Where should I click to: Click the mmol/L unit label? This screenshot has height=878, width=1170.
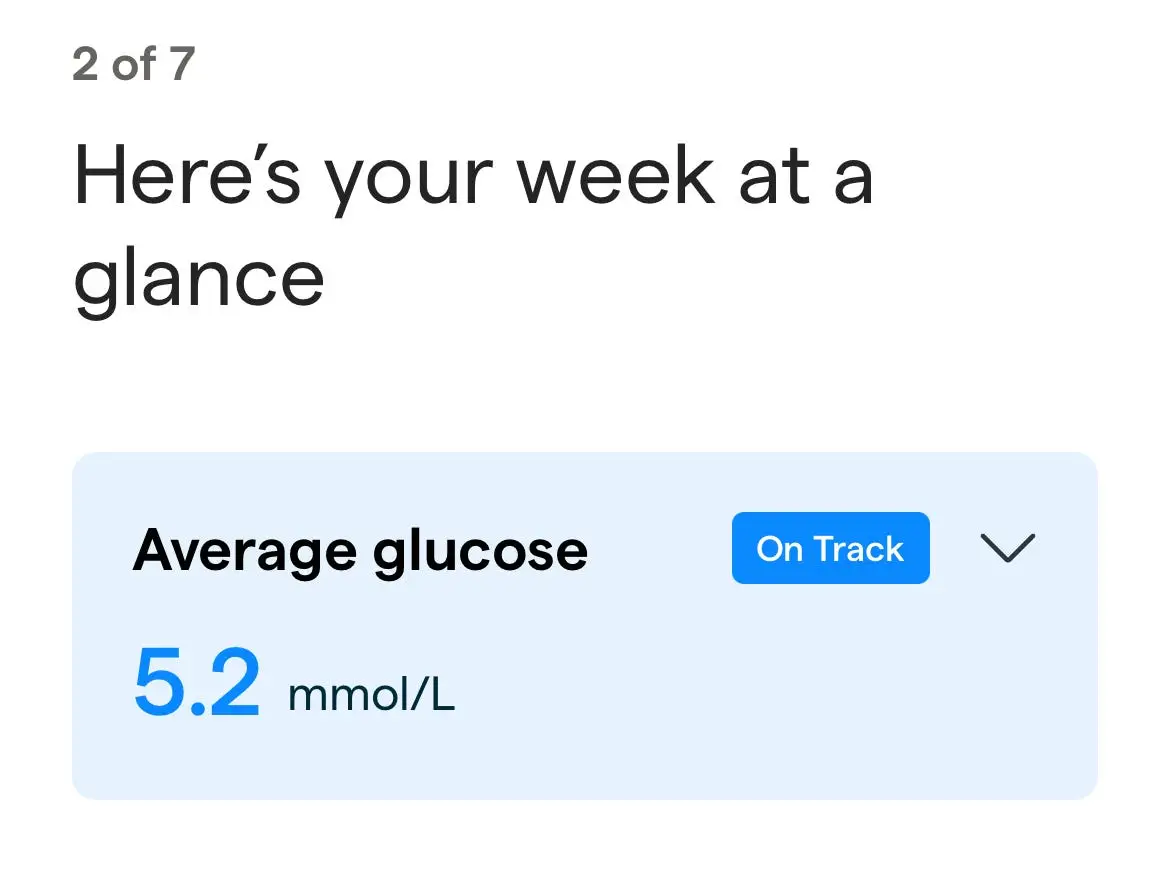[x=371, y=694]
